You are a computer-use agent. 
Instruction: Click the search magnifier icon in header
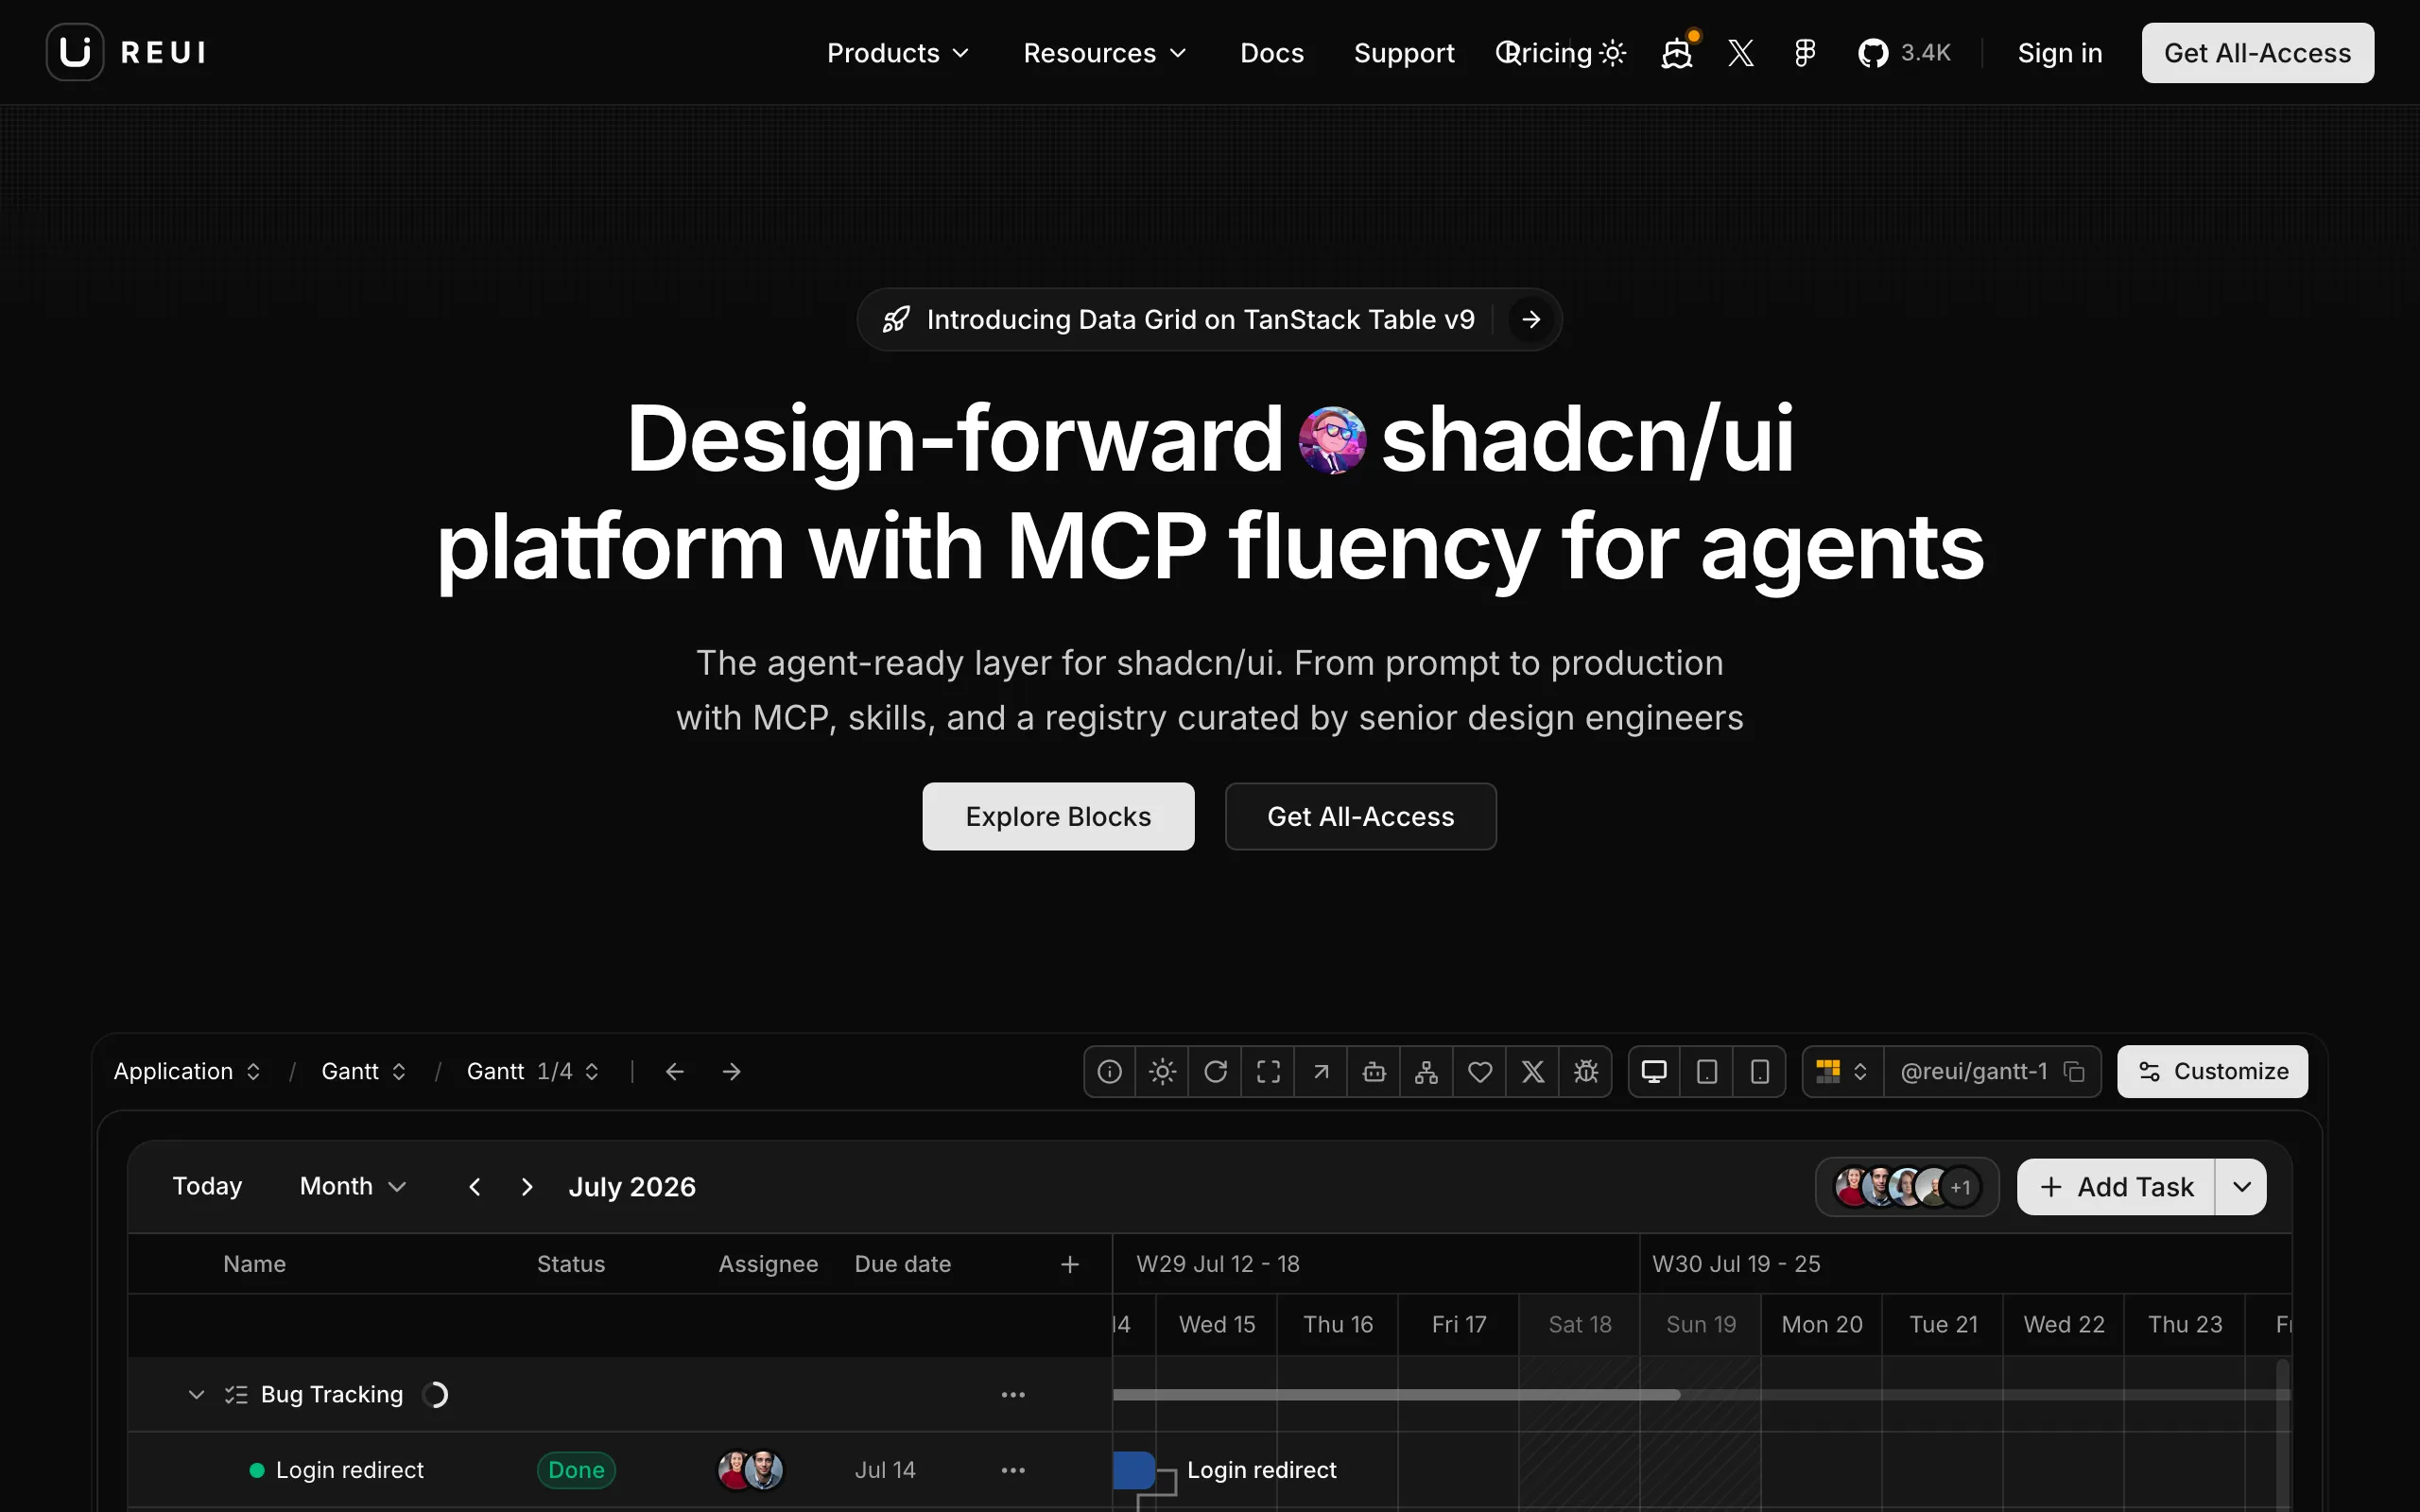(1507, 52)
